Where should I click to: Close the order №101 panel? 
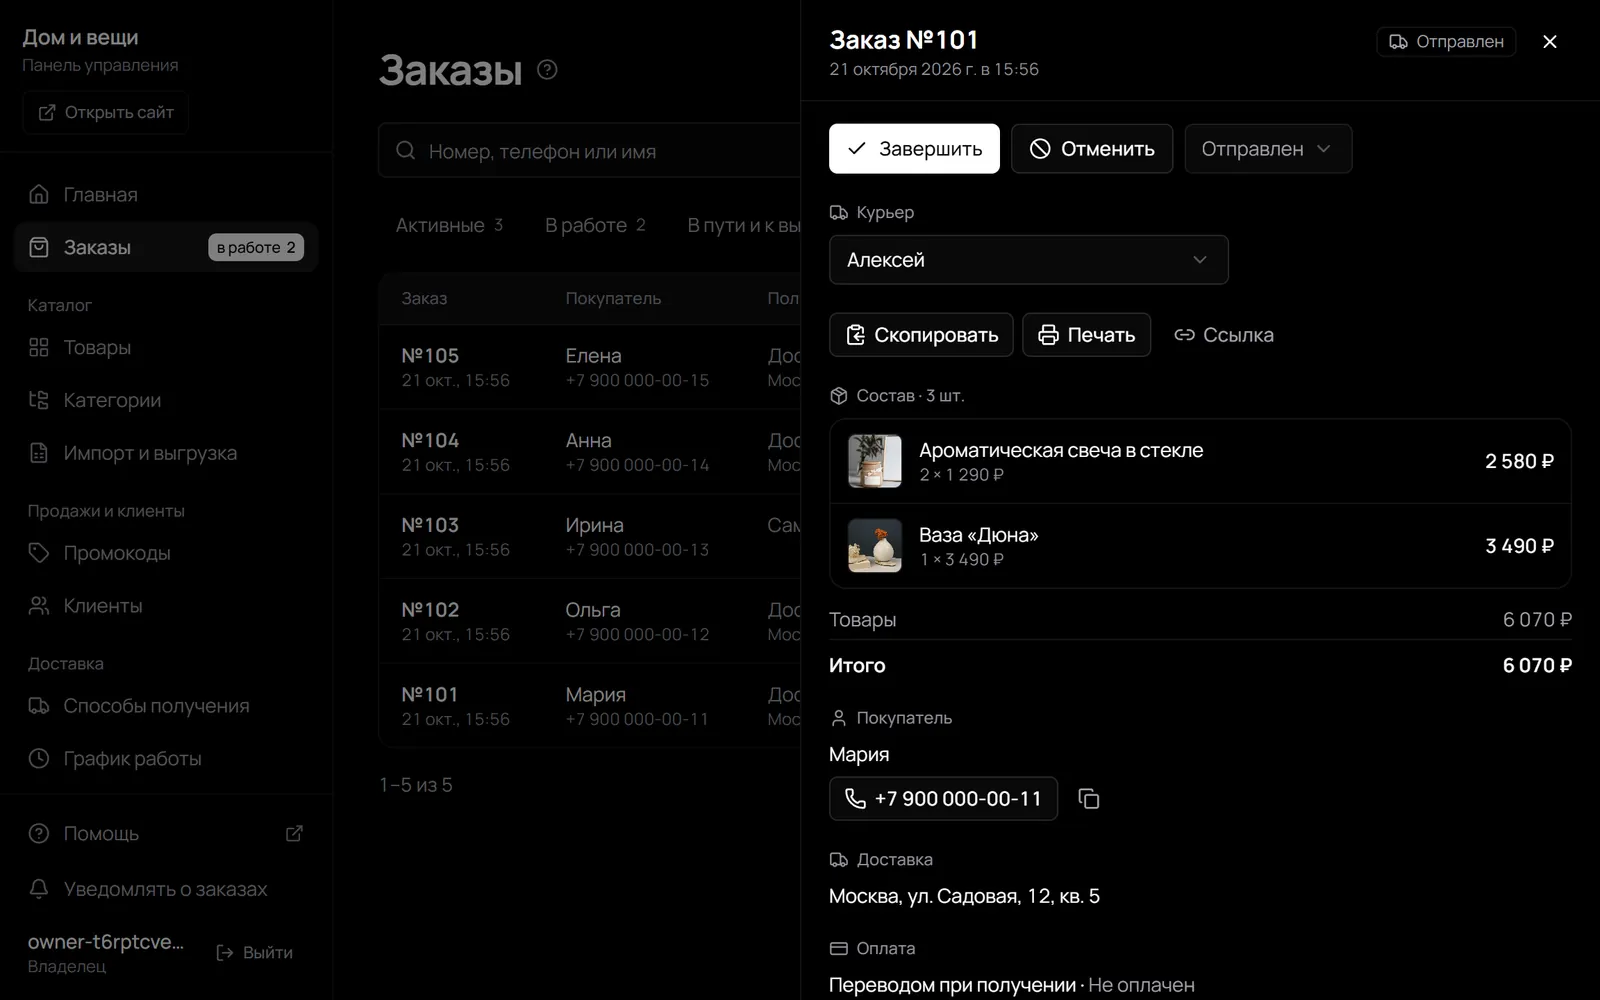[1550, 41]
